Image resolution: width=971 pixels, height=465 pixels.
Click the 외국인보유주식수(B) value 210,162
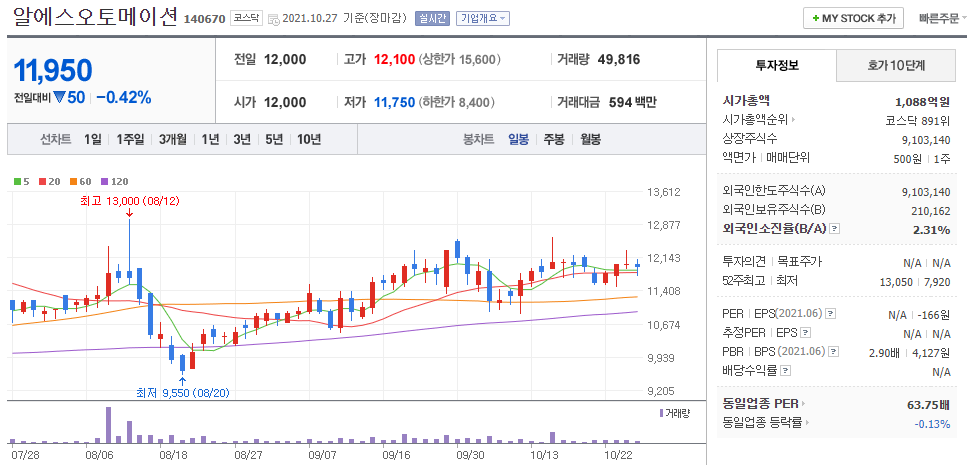click(x=931, y=211)
